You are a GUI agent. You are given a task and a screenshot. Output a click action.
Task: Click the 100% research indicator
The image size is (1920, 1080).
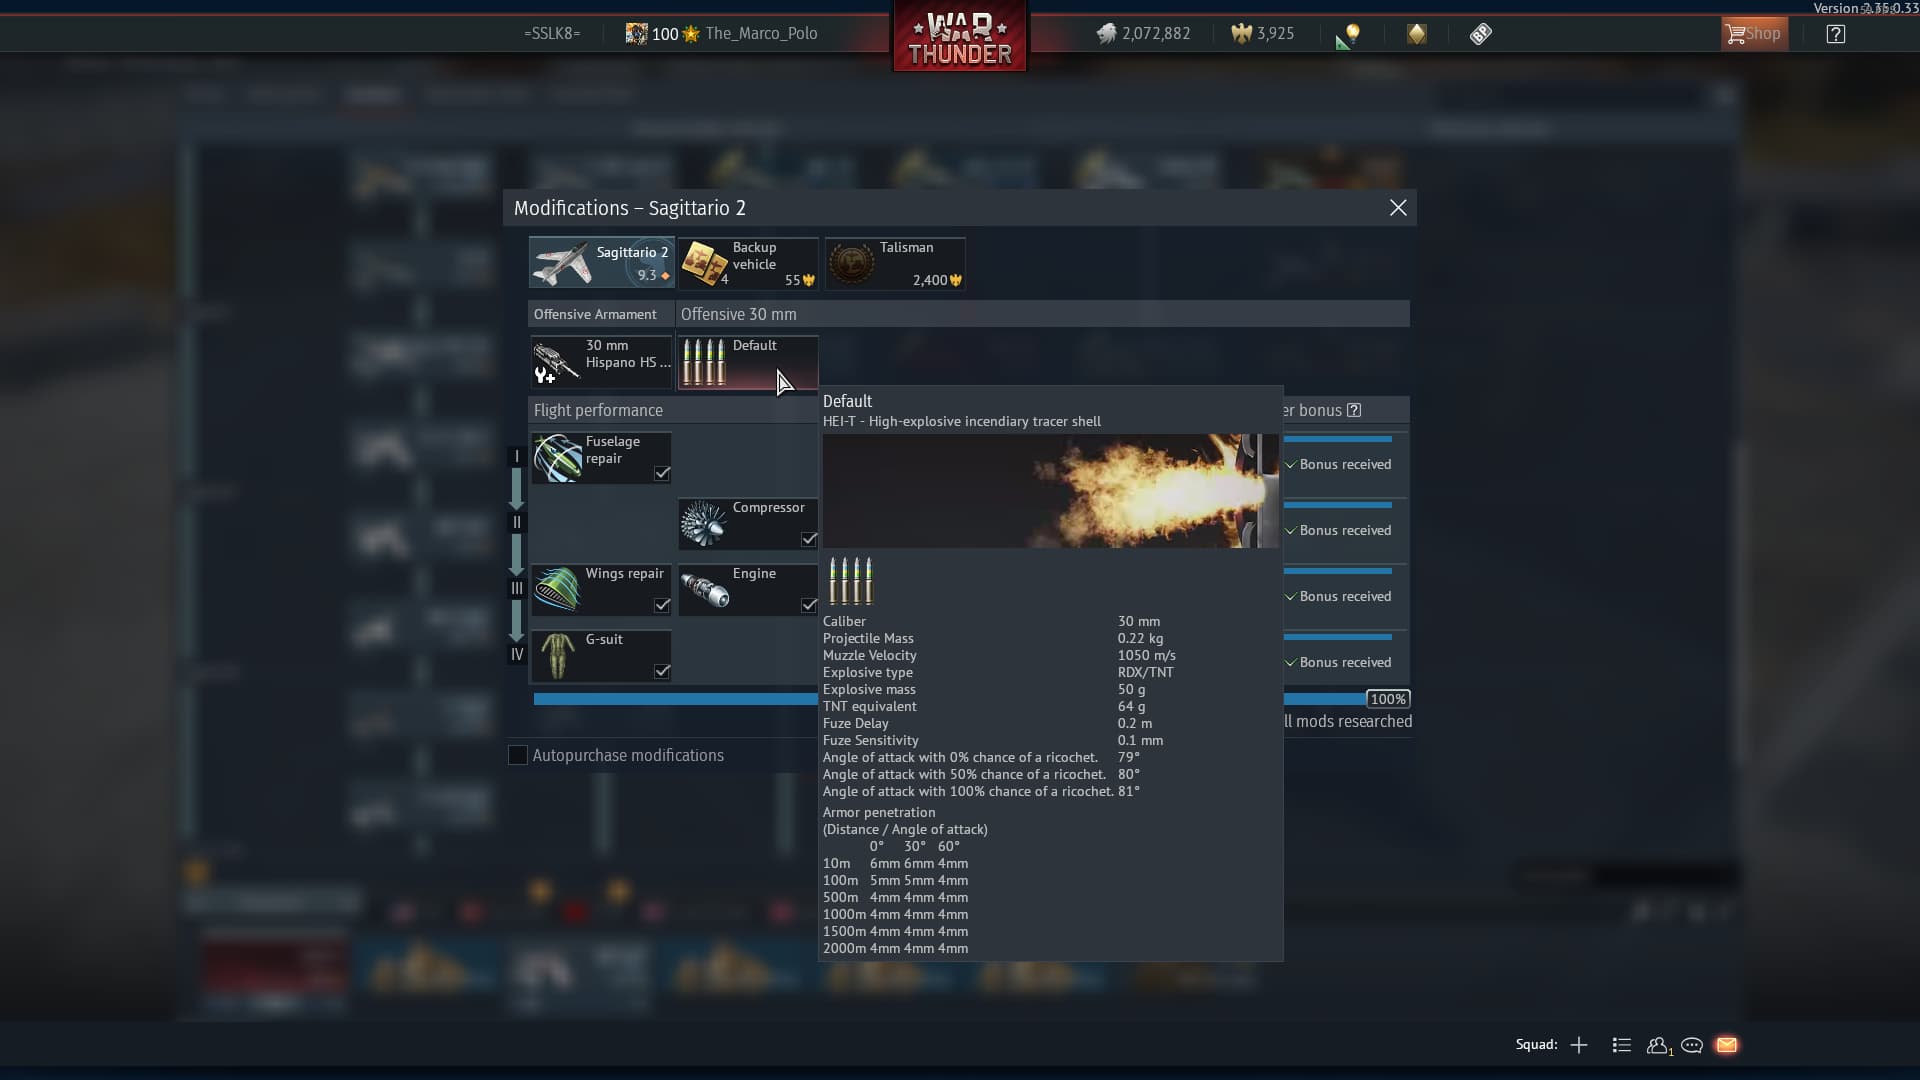(1388, 699)
